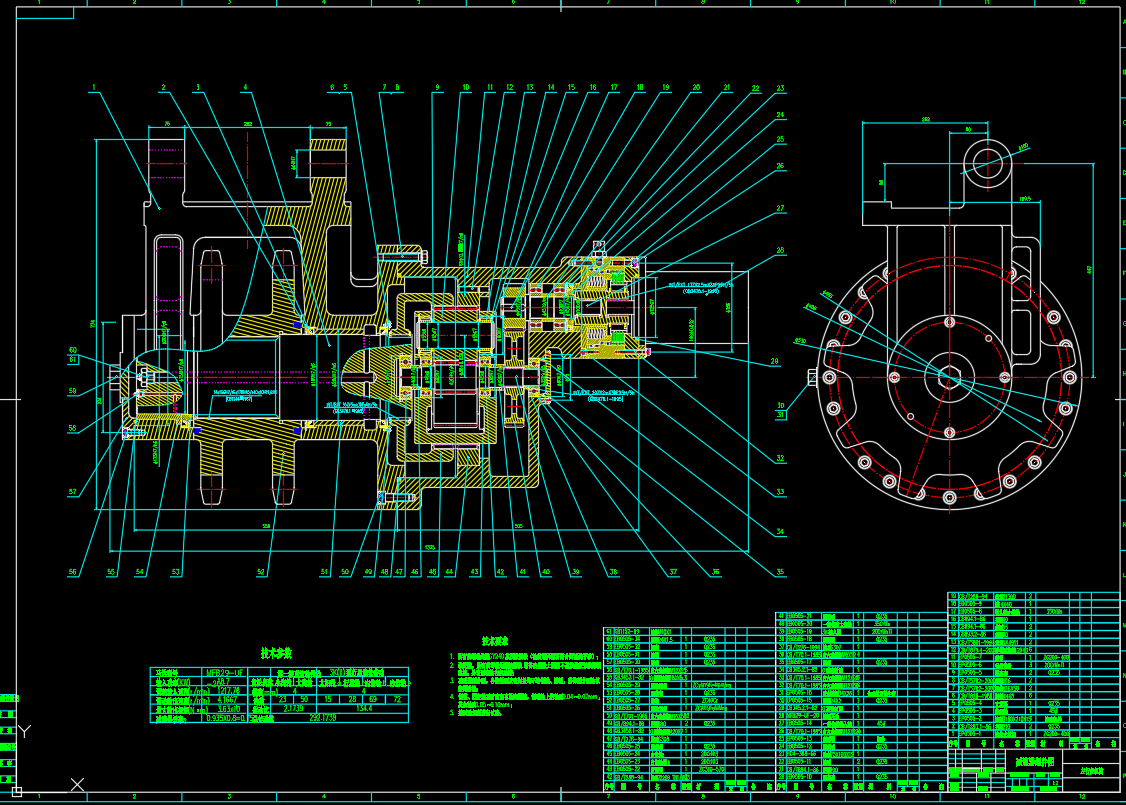The width and height of the screenshot is (1126, 805).
Task: Click part callout number 28 label
Action: pyautogui.click(x=780, y=251)
